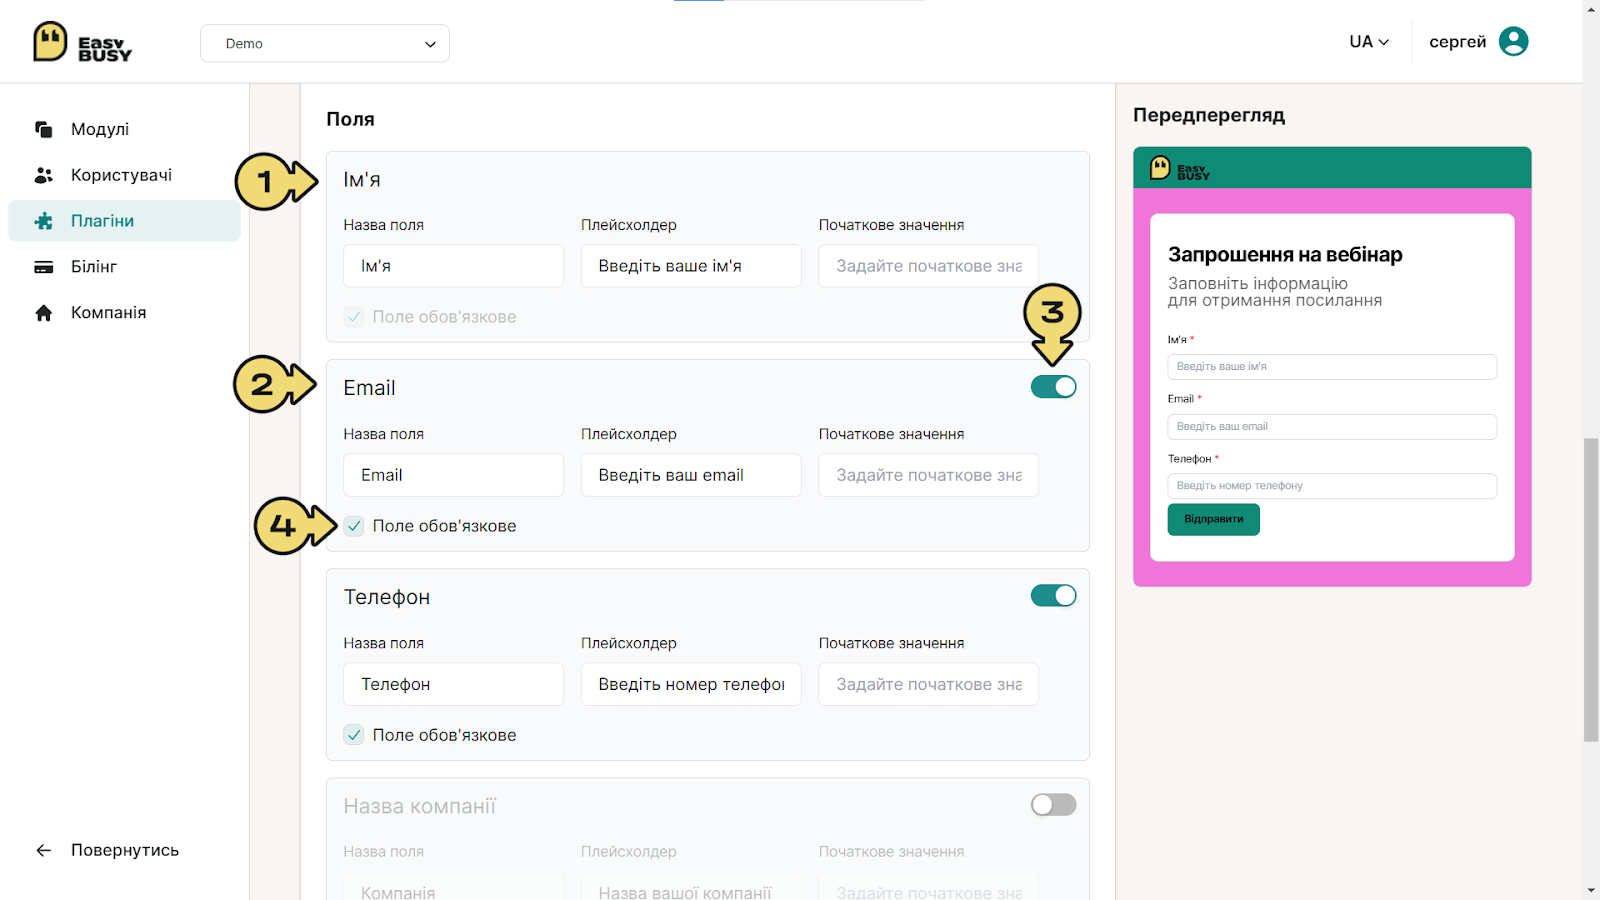
Task: Enable the Назва компанії field toggle
Action: (x=1054, y=805)
